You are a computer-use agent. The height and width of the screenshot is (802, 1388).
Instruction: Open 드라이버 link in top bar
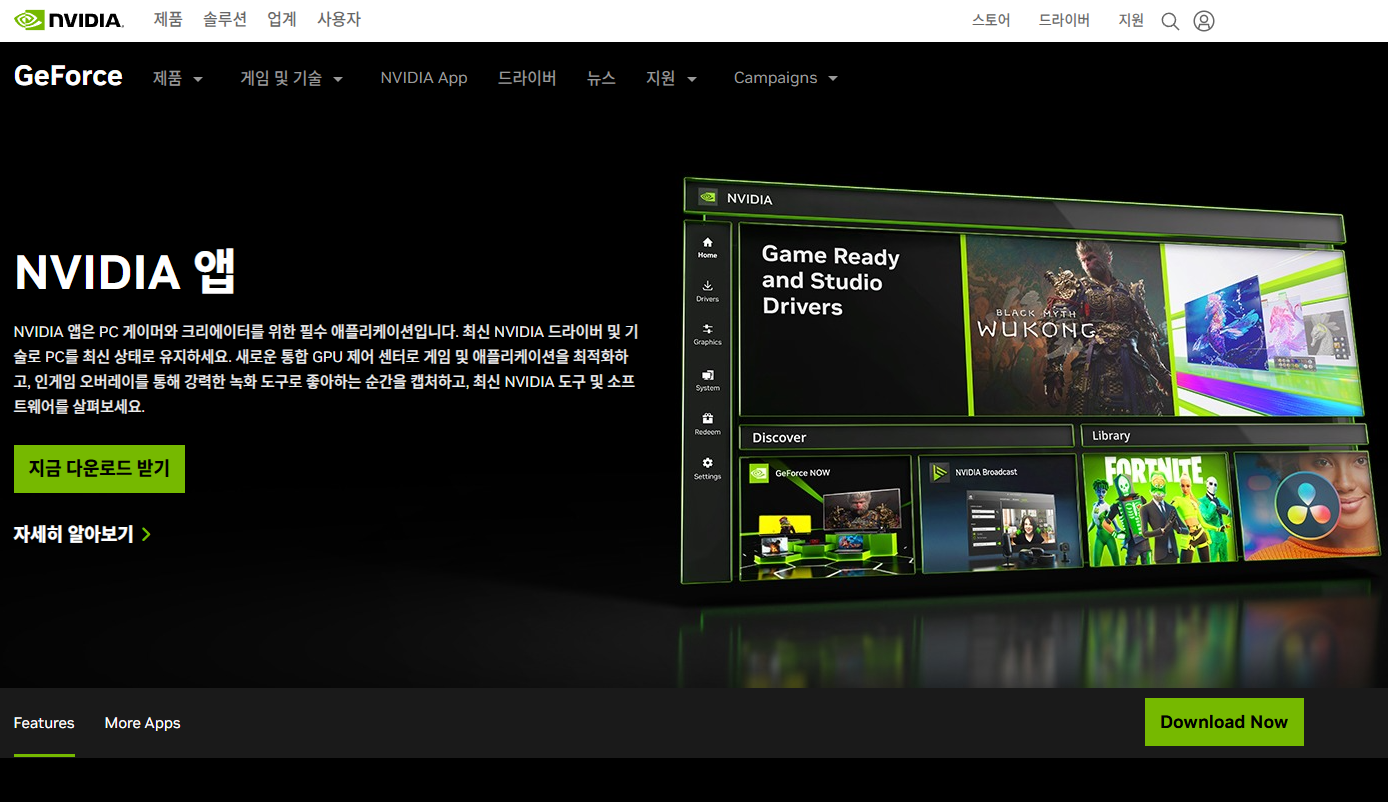click(x=1064, y=20)
